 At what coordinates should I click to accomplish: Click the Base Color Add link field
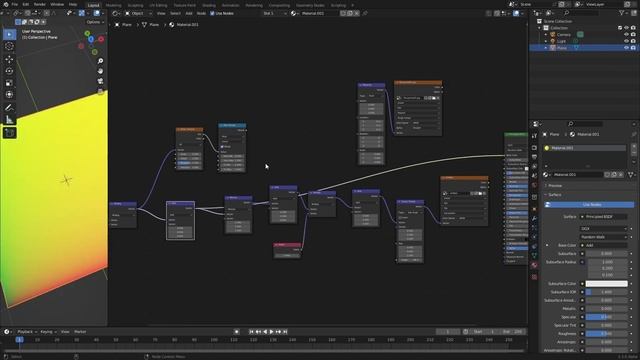(604, 245)
